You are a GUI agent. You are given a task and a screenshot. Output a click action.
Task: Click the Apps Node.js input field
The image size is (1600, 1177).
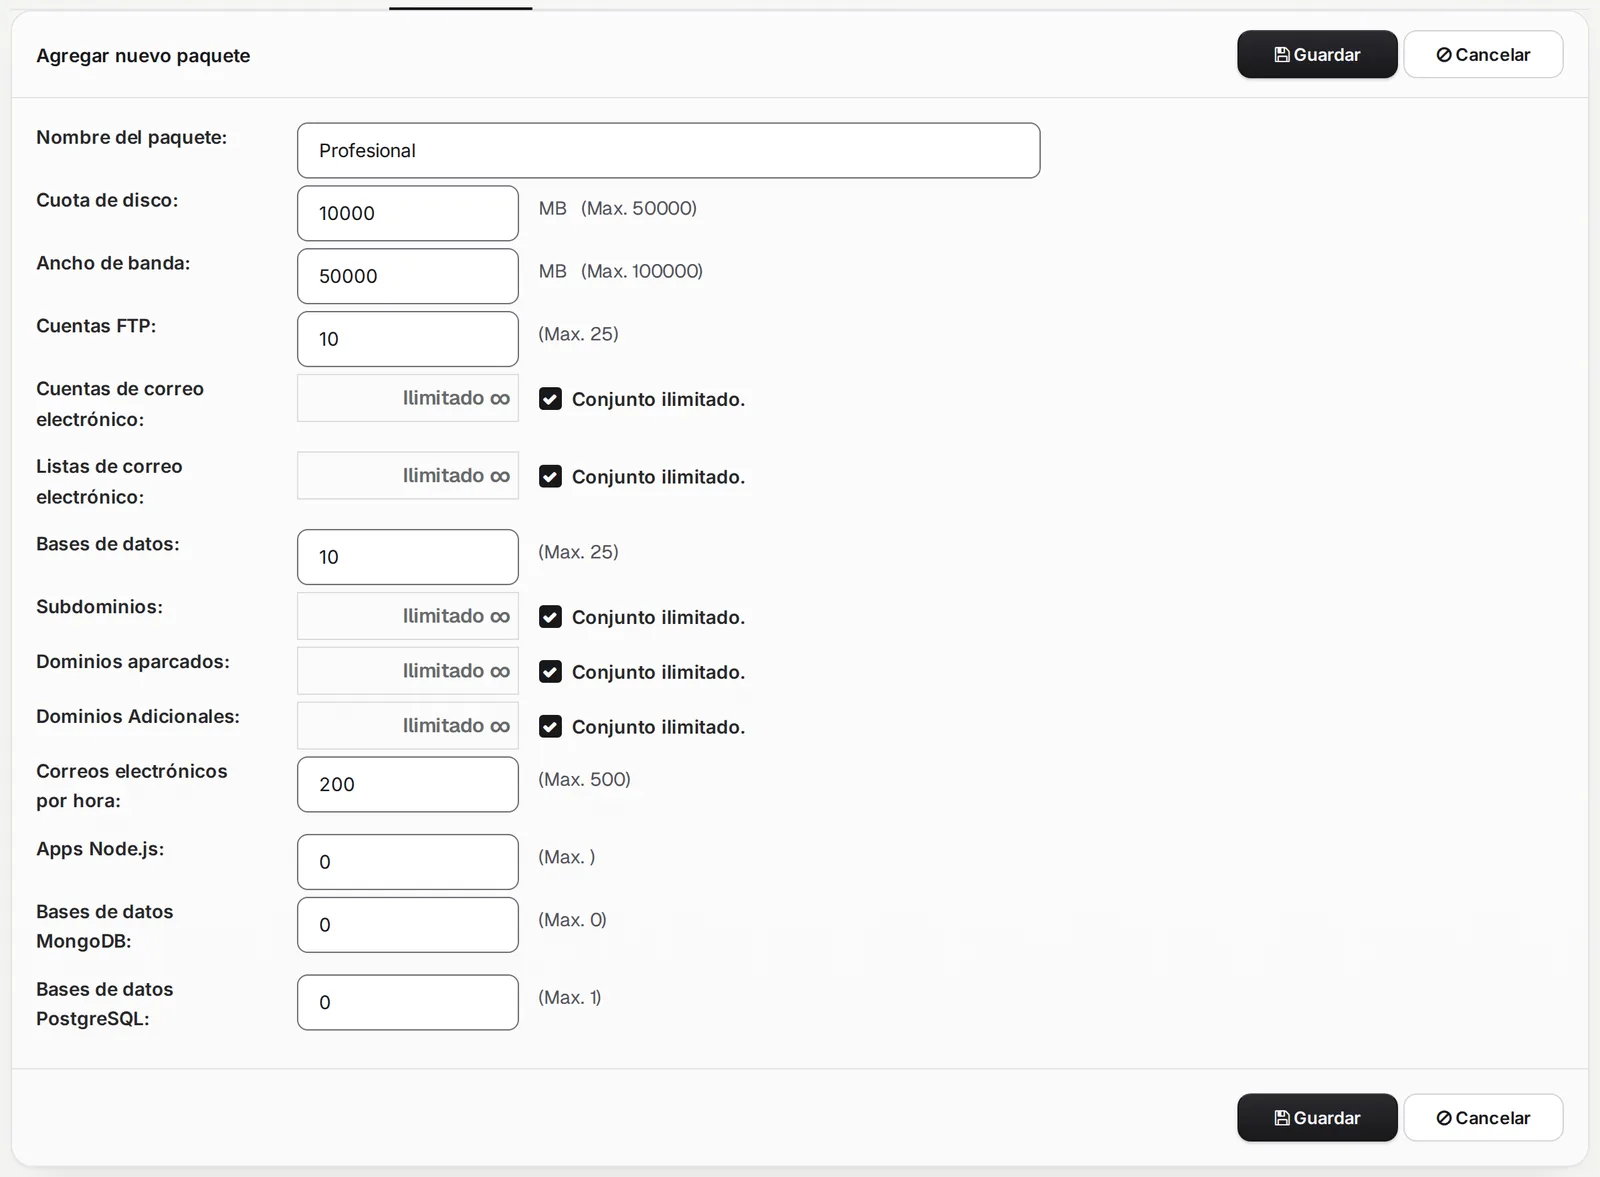(x=407, y=862)
